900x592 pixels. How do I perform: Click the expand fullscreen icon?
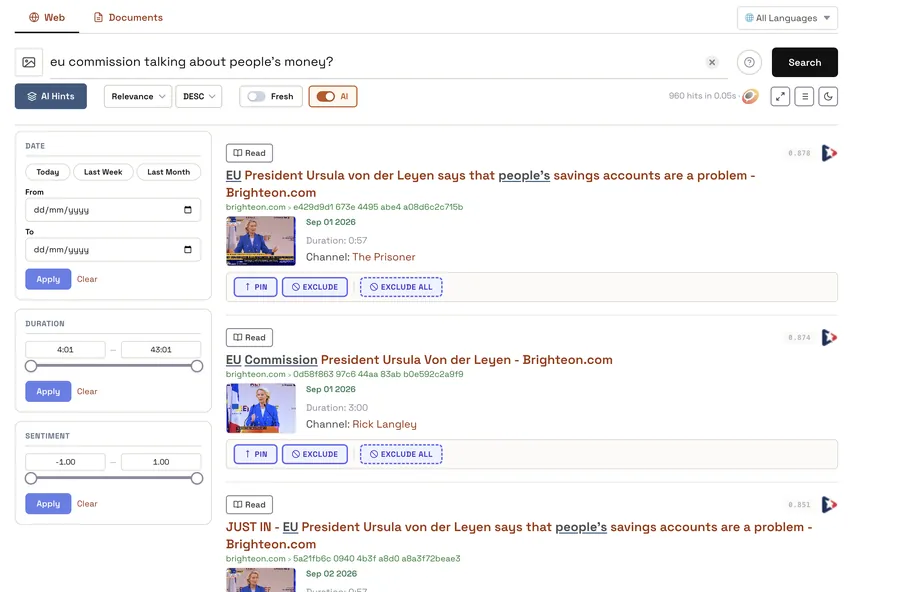click(780, 96)
